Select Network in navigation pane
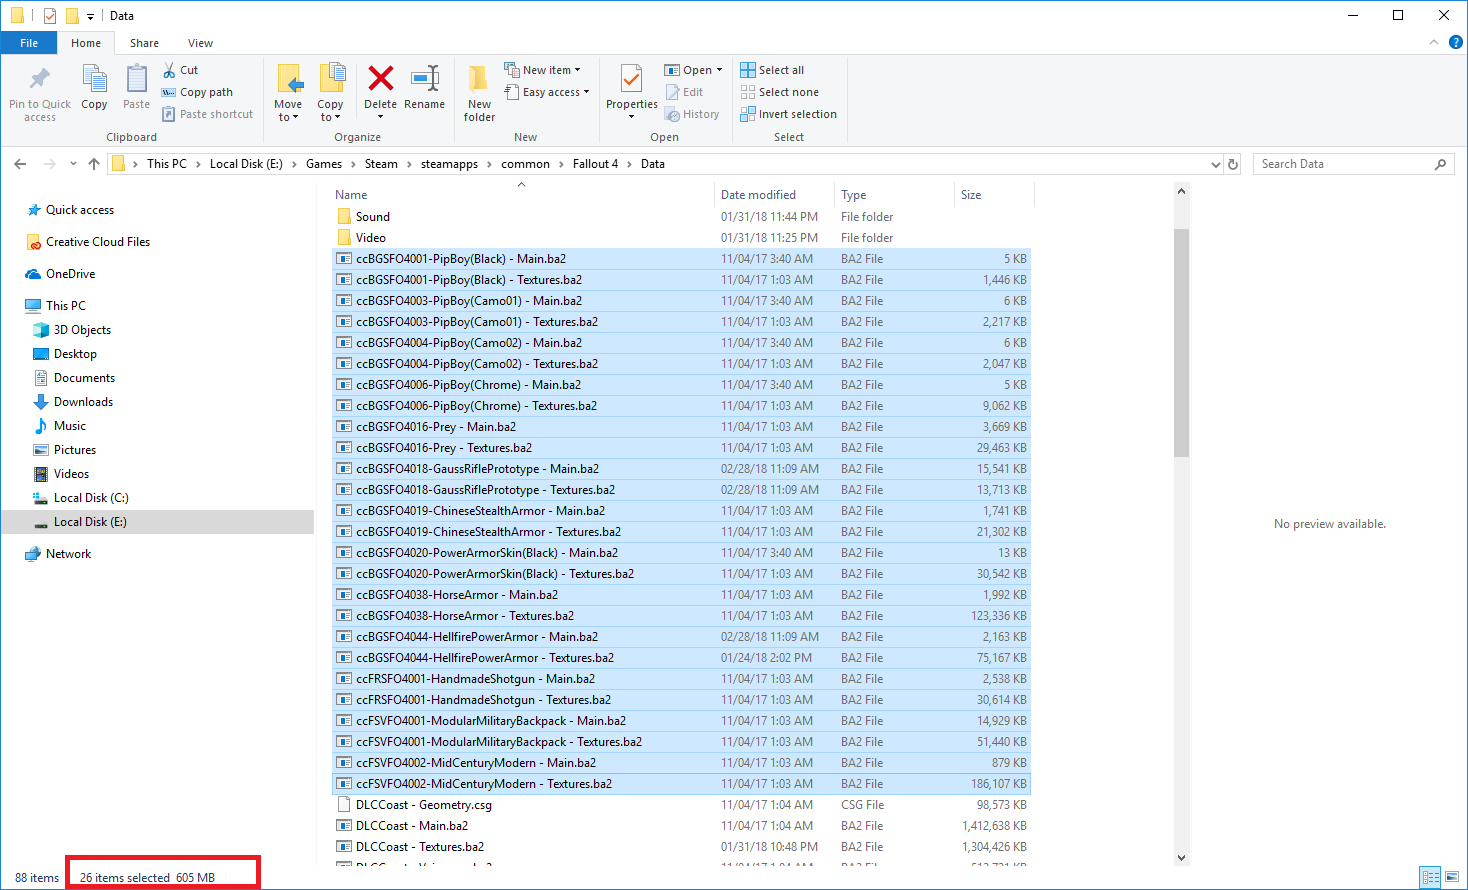1468x890 pixels. coord(68,554)
